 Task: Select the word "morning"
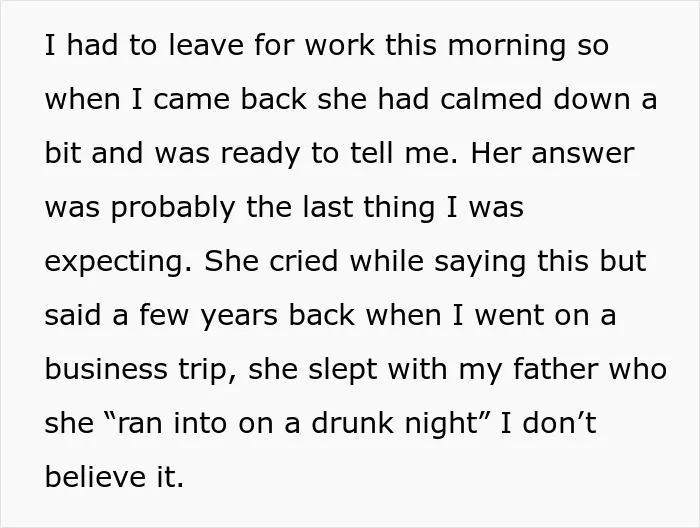pyautogui.click(x=507, y=46)
